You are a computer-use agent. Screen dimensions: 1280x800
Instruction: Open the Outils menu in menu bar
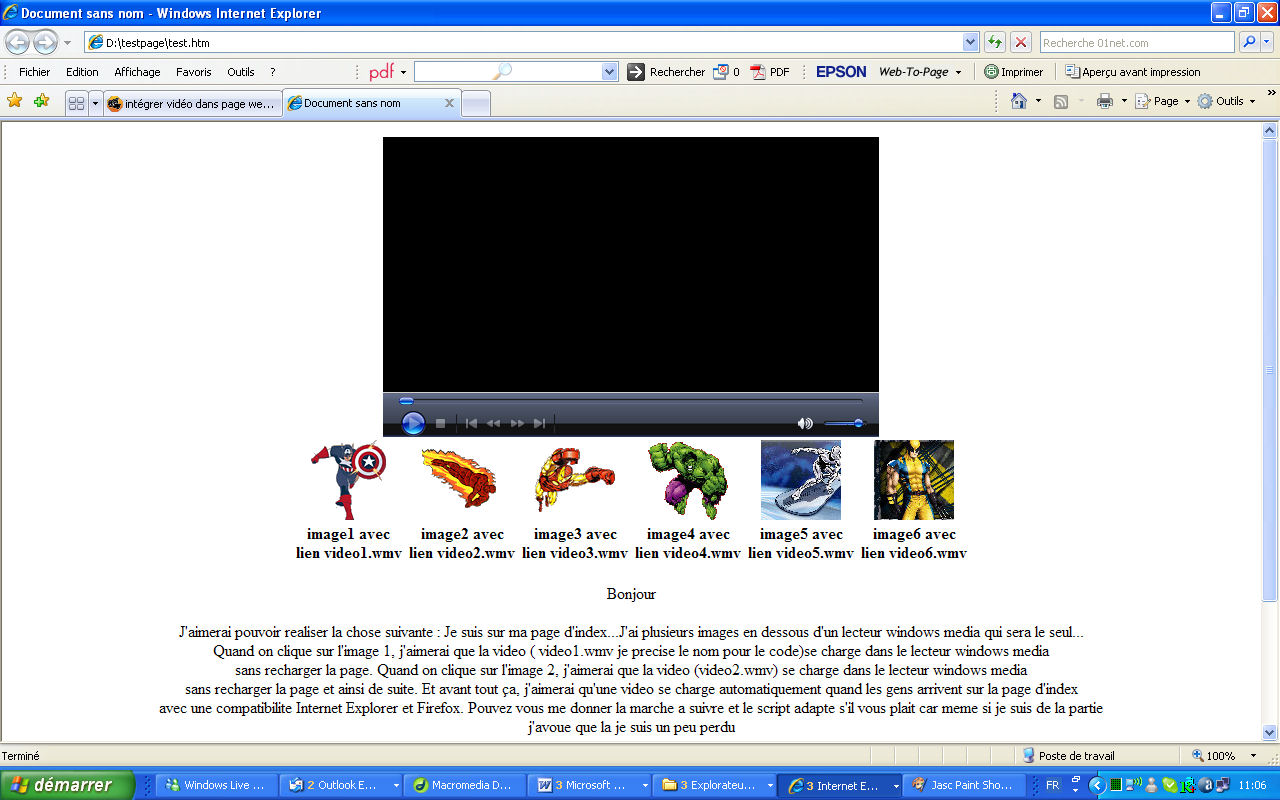(241, 72)
